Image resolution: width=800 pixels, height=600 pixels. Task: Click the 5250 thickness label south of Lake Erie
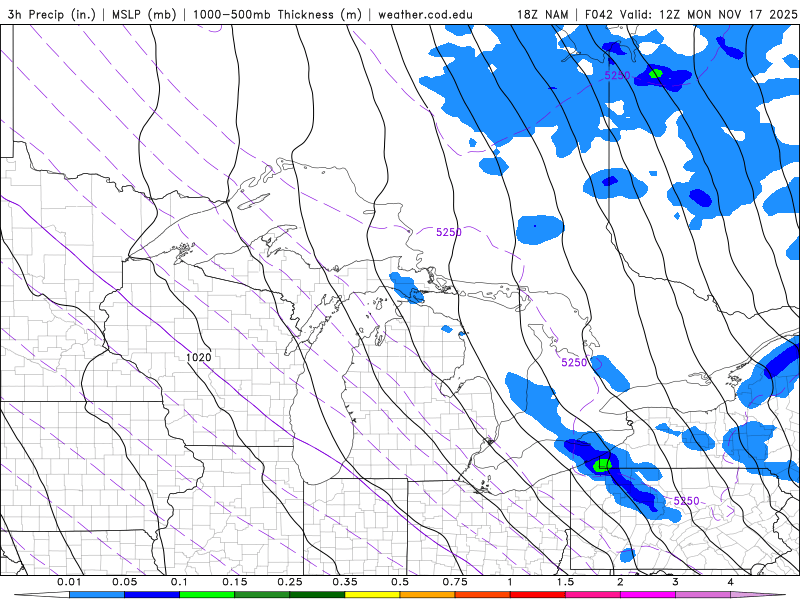pyautogui.click(x=686, y=501)
